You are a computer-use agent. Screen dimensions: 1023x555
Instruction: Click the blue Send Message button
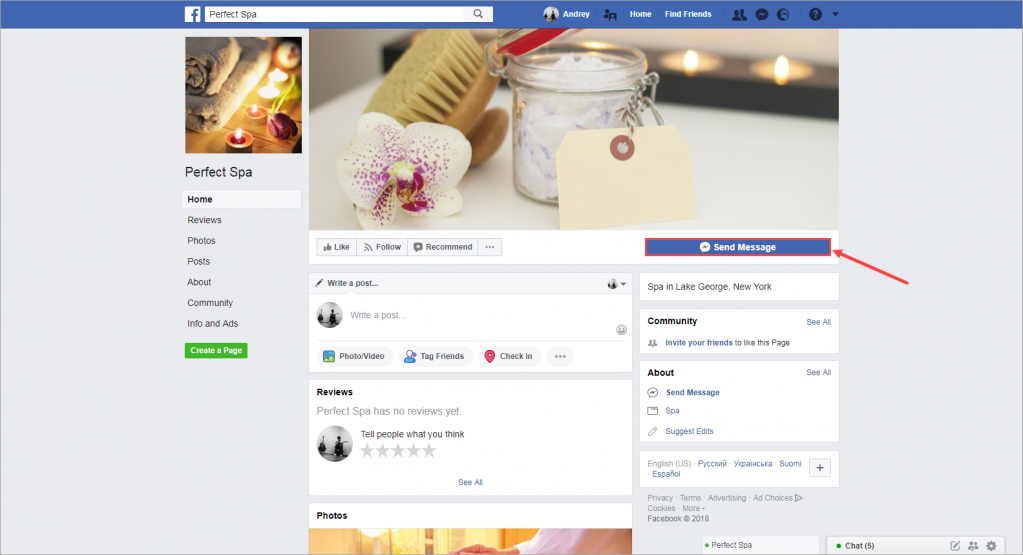(738, 247)
